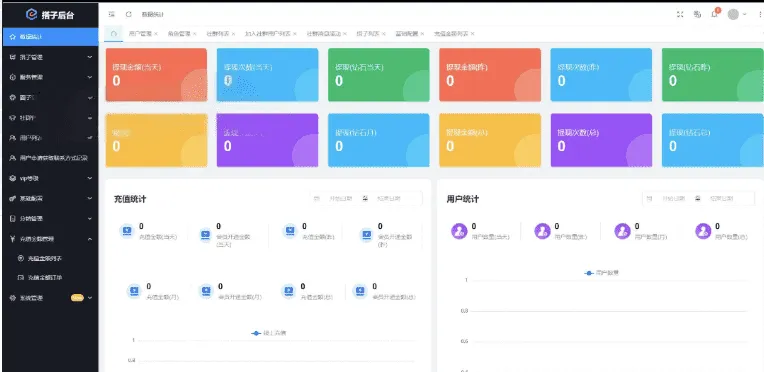Click the 搭子后台 logo
The image size is (764, 372).
coord(50,15)
